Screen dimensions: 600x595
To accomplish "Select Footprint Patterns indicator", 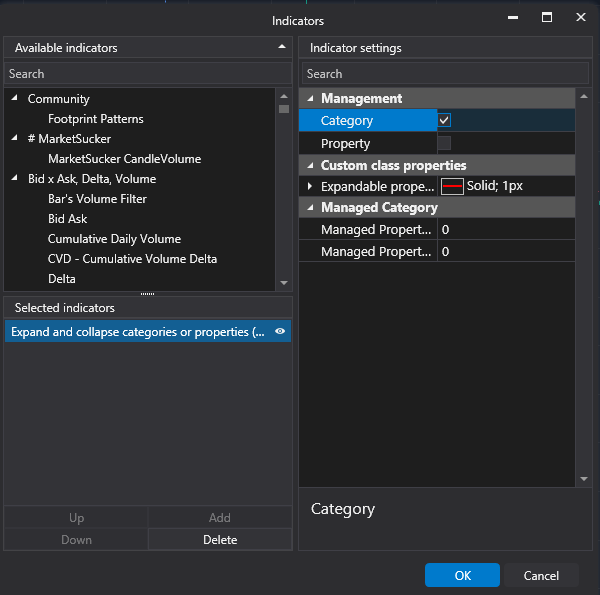I will (96, 119).
